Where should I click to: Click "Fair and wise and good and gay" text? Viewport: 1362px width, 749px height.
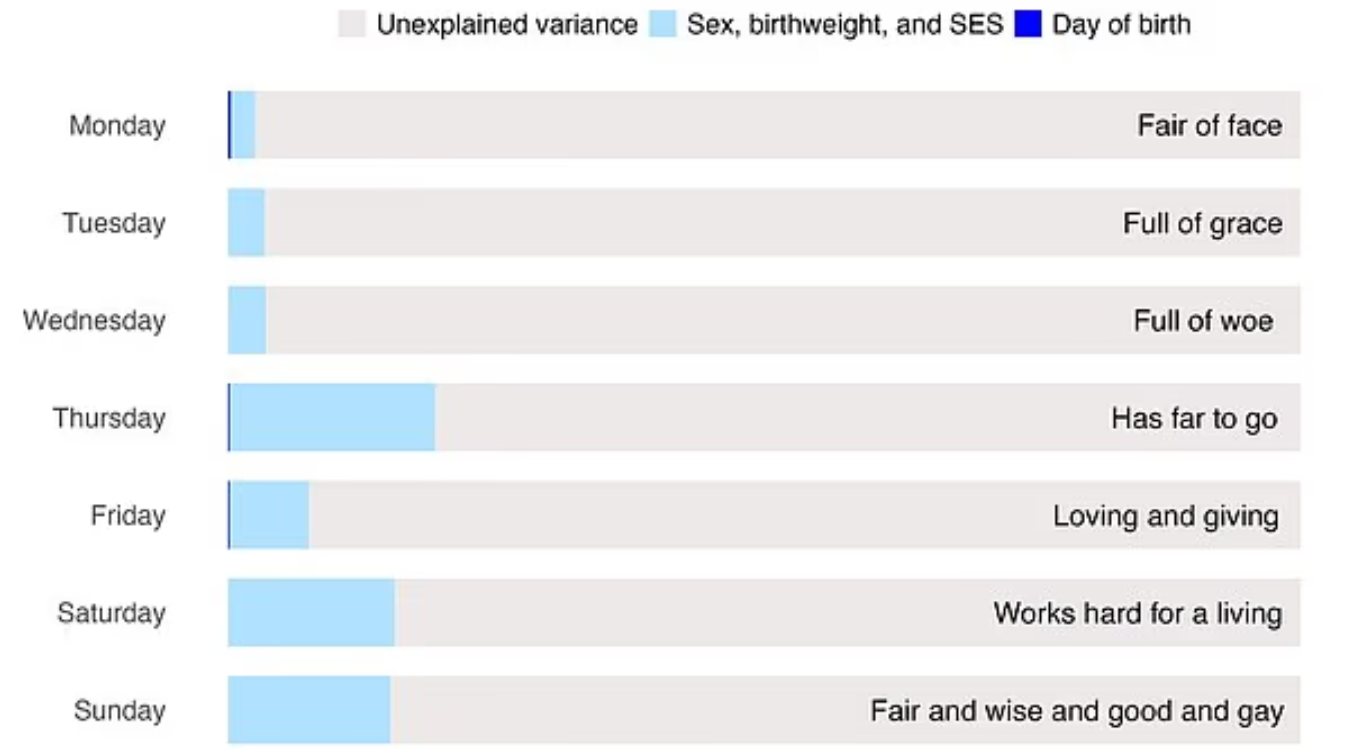tap(1077, 711)
